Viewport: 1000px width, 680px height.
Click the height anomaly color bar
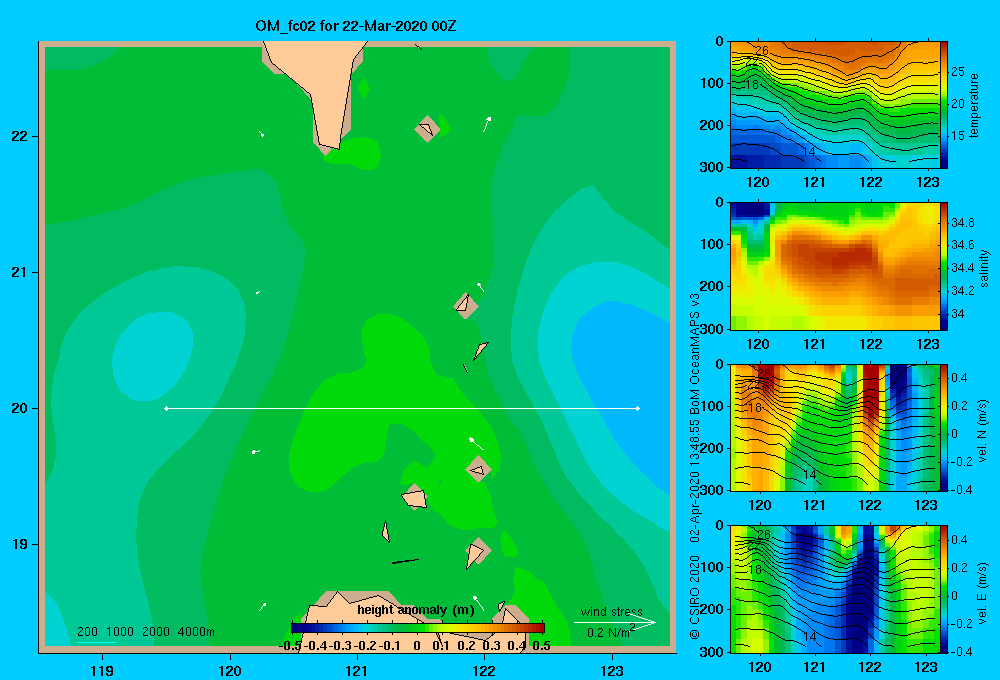[418, 628]
